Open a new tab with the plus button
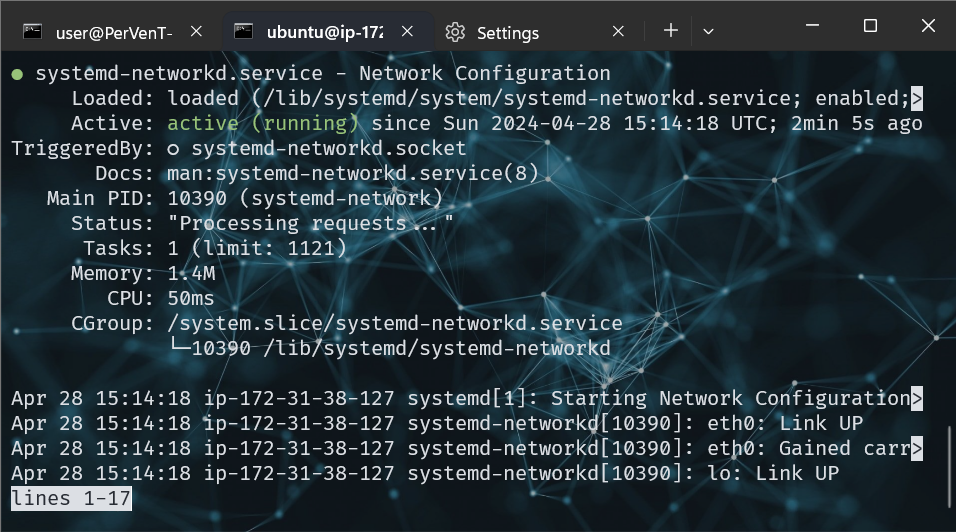Screen dimensions: 956x532 tap(671, 31)
